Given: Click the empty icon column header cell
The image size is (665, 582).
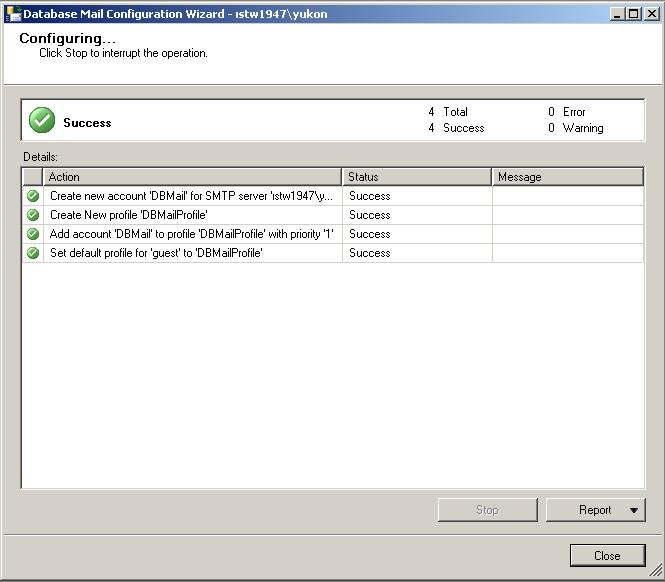Looking at the screenshot, I should point(32,177).
